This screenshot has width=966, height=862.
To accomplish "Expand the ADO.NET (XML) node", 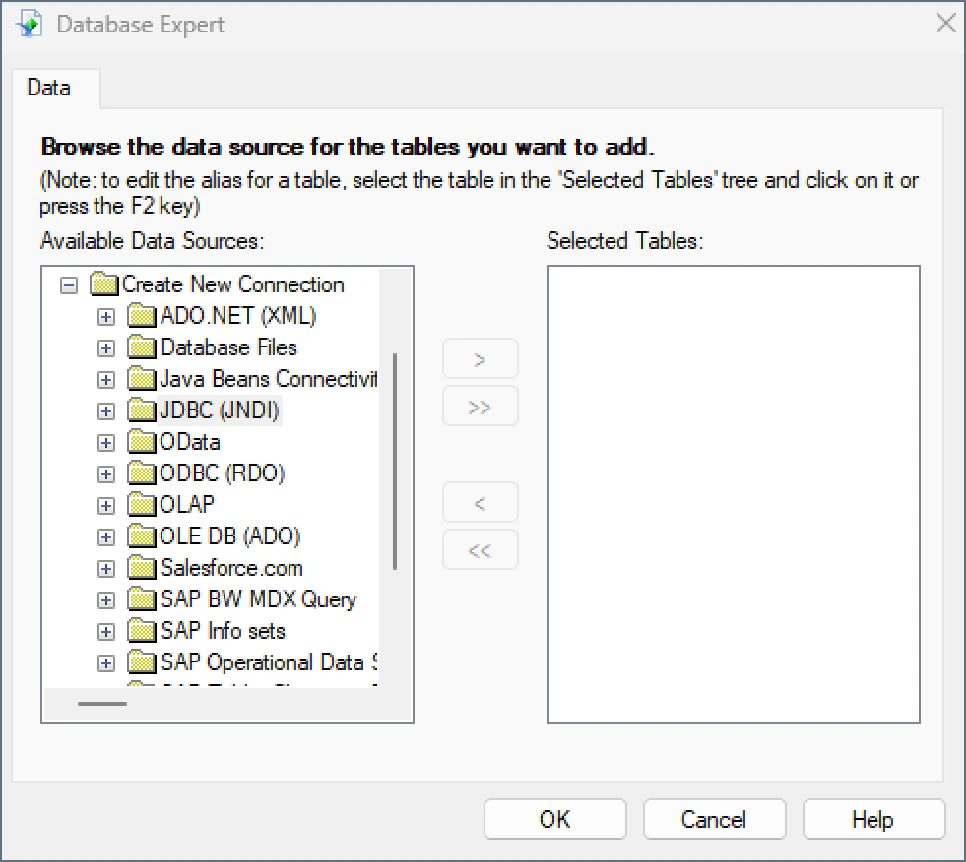I will coord(106,316).
